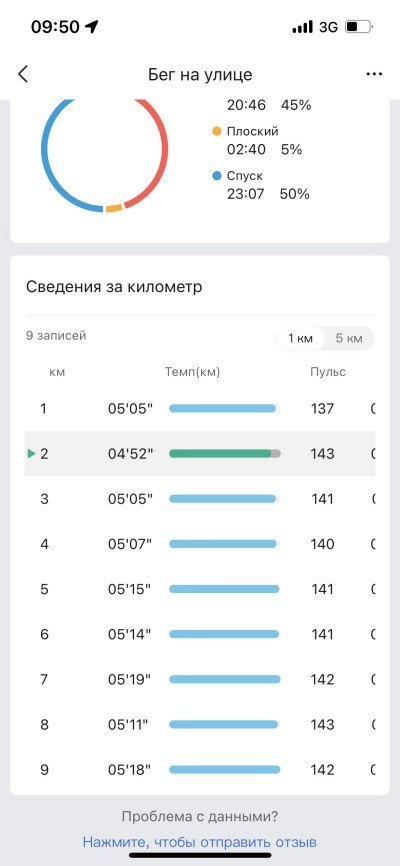Select the kilometer 5 row with 05'15"
Screen dimensions: 400x866
coord(200,589)
